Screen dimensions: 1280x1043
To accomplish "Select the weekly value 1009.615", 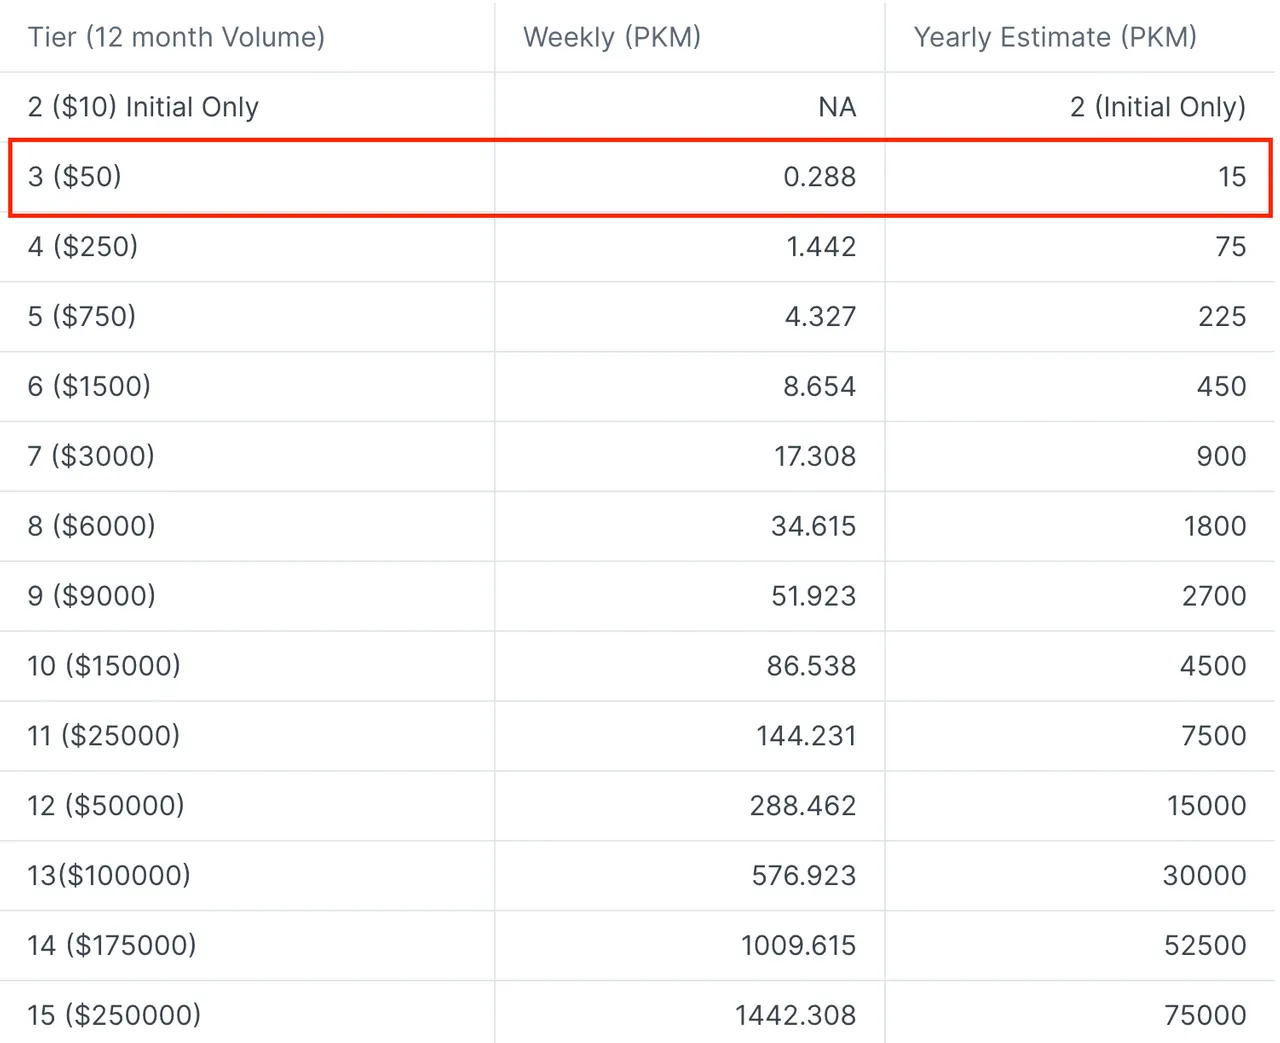I will 798,945.
